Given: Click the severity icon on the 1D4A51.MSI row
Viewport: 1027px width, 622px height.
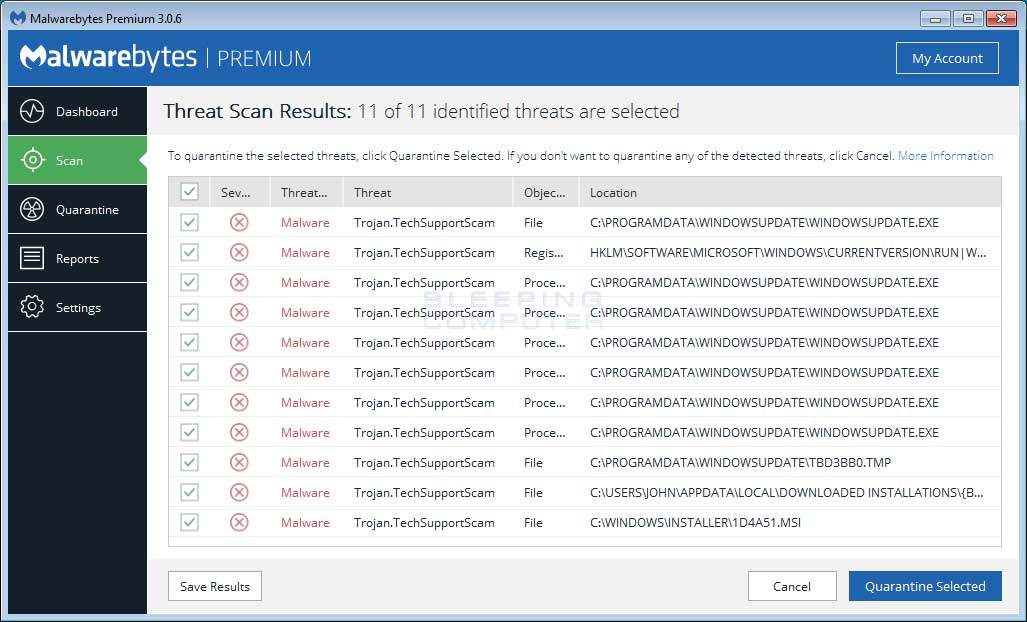Looking at the screenshot, I should pos(239,522).
